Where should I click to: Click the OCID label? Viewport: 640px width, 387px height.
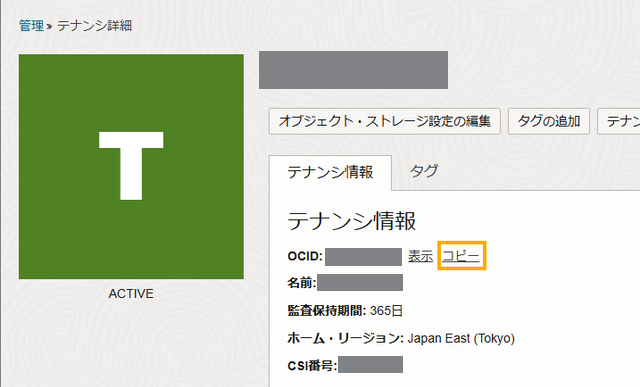point(305,256)
